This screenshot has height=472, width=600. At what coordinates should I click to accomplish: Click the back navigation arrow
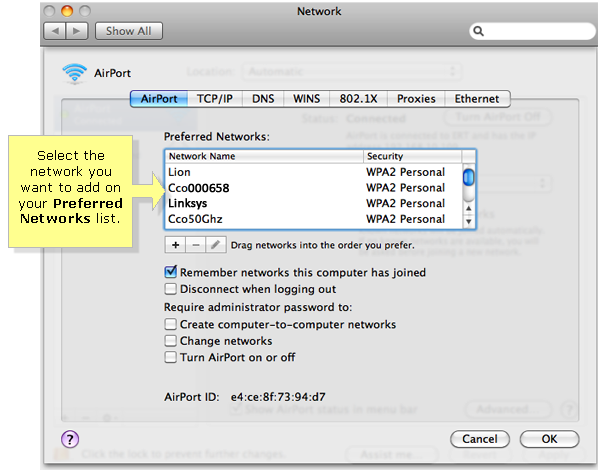(x=55, y=31)
